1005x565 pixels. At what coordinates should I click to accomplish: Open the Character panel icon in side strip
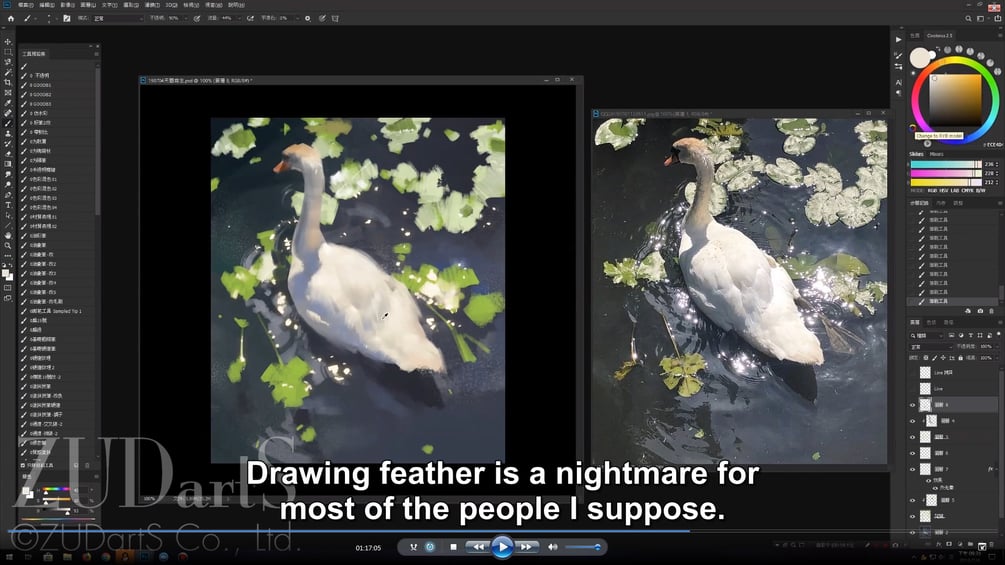[x=899, y=82]
